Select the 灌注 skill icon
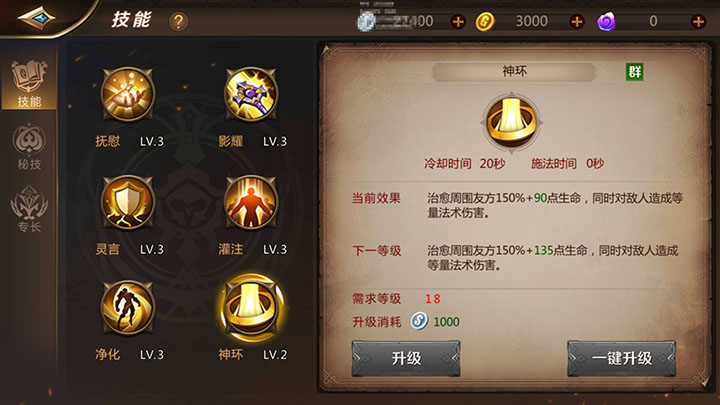 251,202
